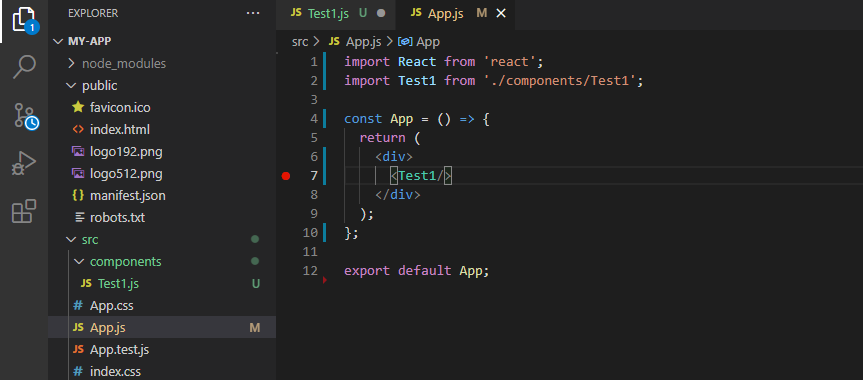Open favicon.ico star icon file
The image size is (863, 380).
78,107
